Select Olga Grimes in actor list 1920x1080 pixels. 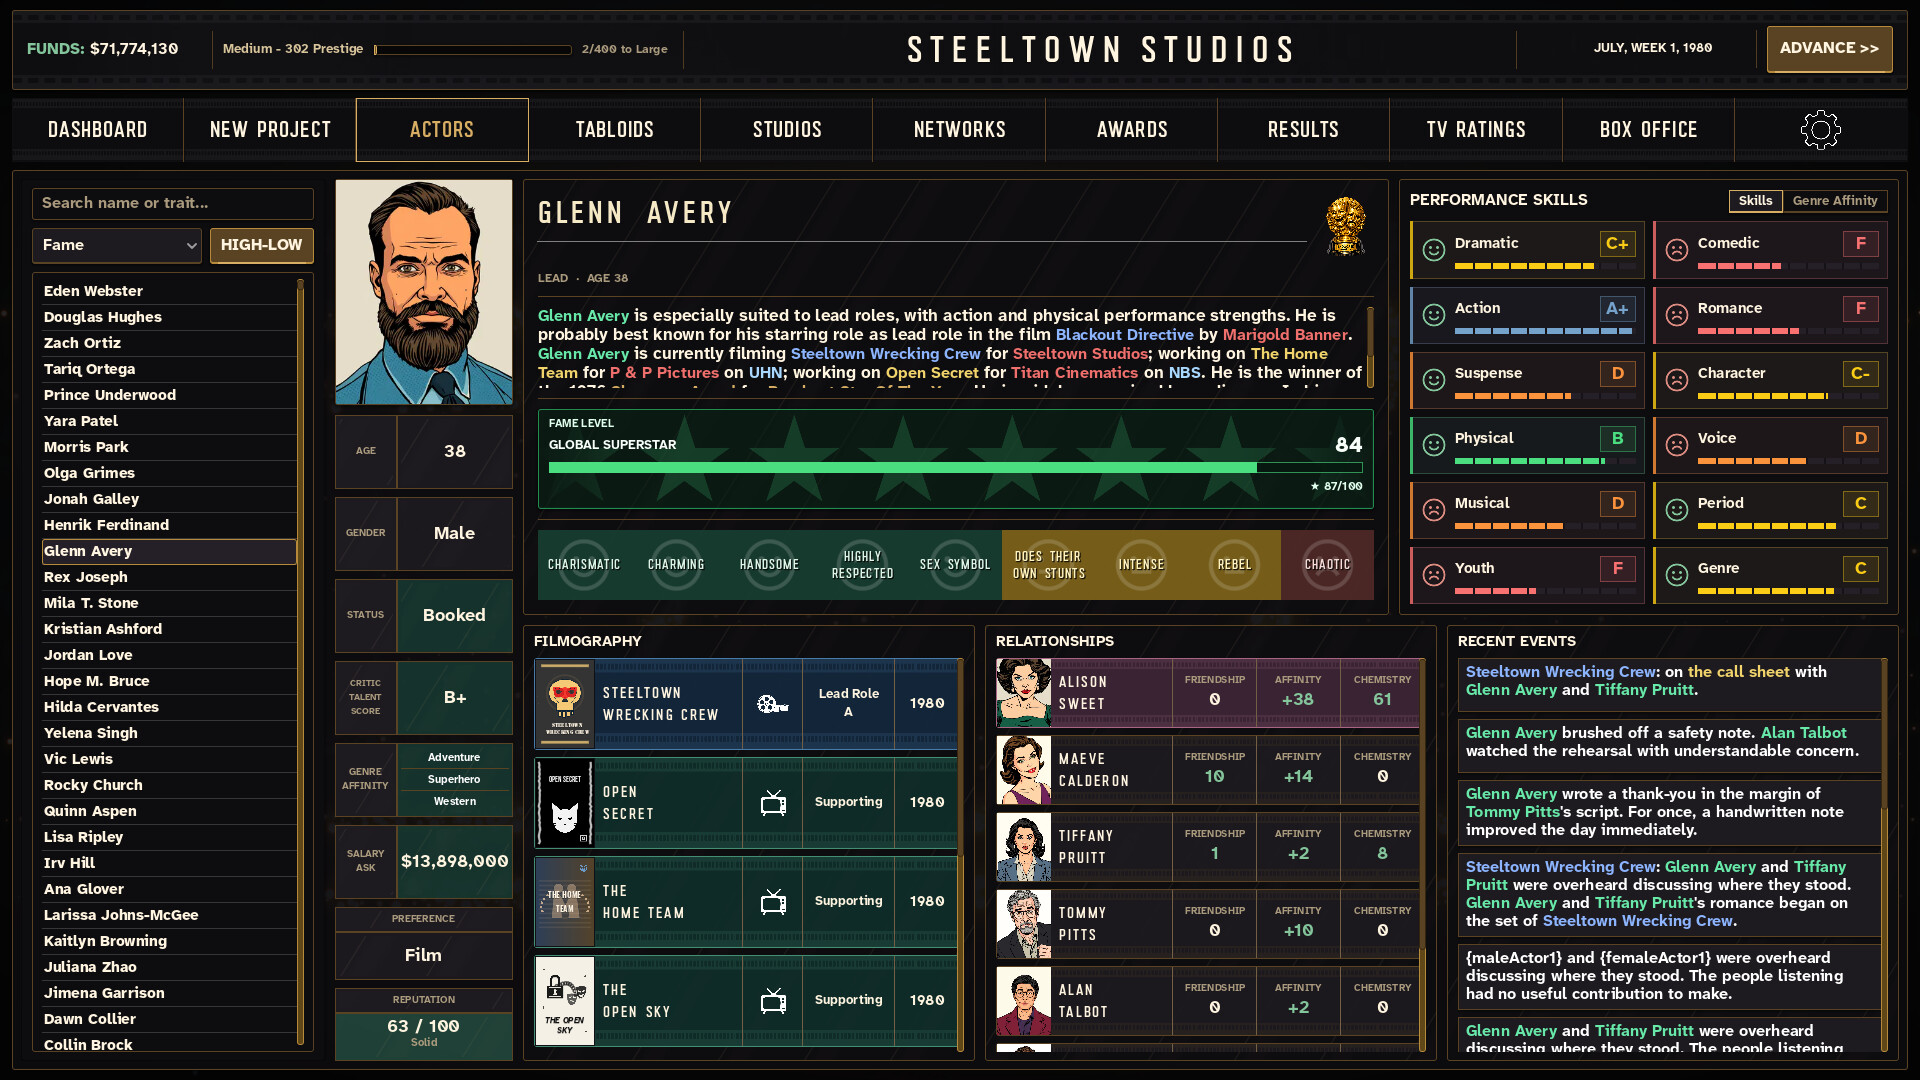[x=169, y=473]
